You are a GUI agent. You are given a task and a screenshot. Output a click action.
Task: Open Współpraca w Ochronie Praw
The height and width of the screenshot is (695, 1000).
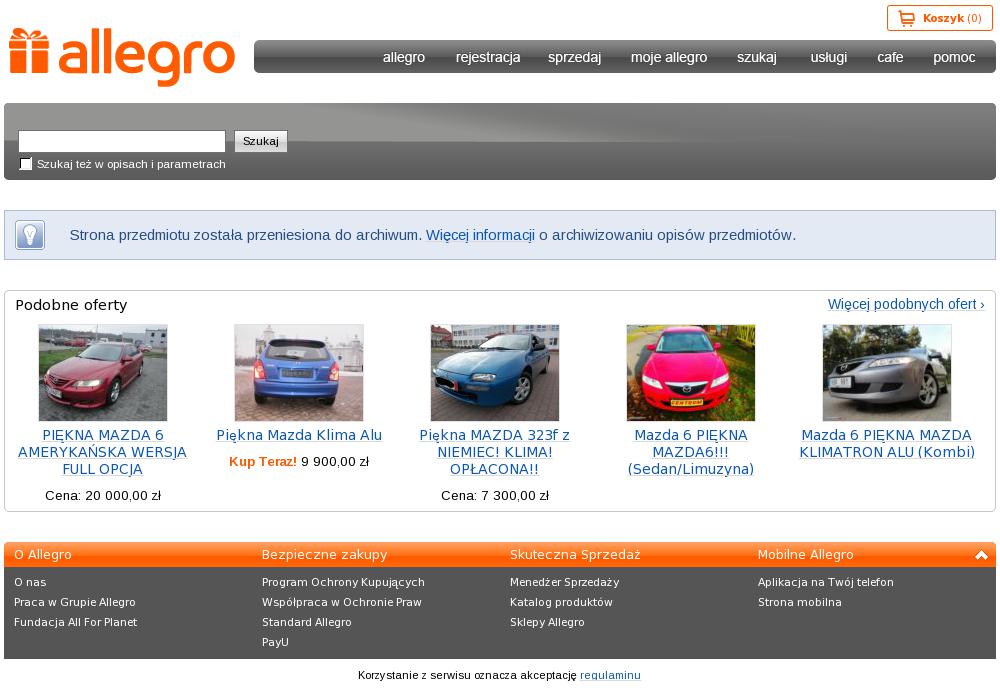coord(342,602)
